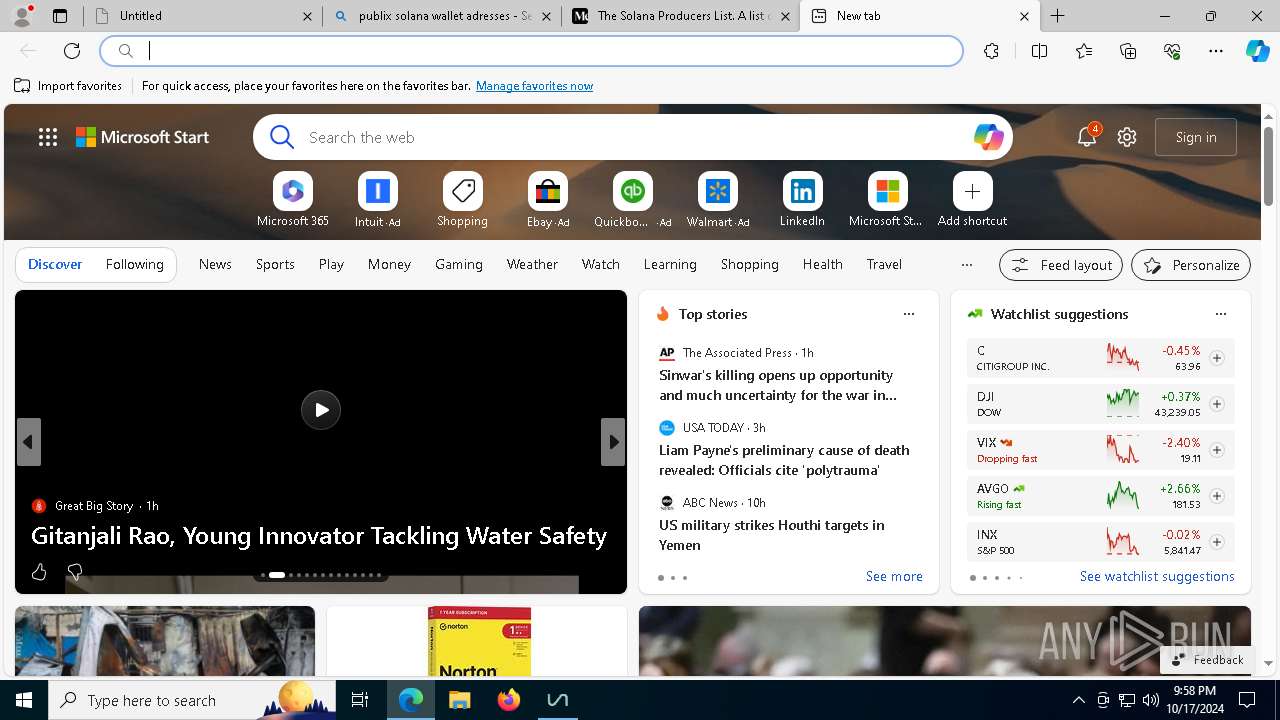
Task: Open the notifications bell
Action: (x=1086, y=137)
